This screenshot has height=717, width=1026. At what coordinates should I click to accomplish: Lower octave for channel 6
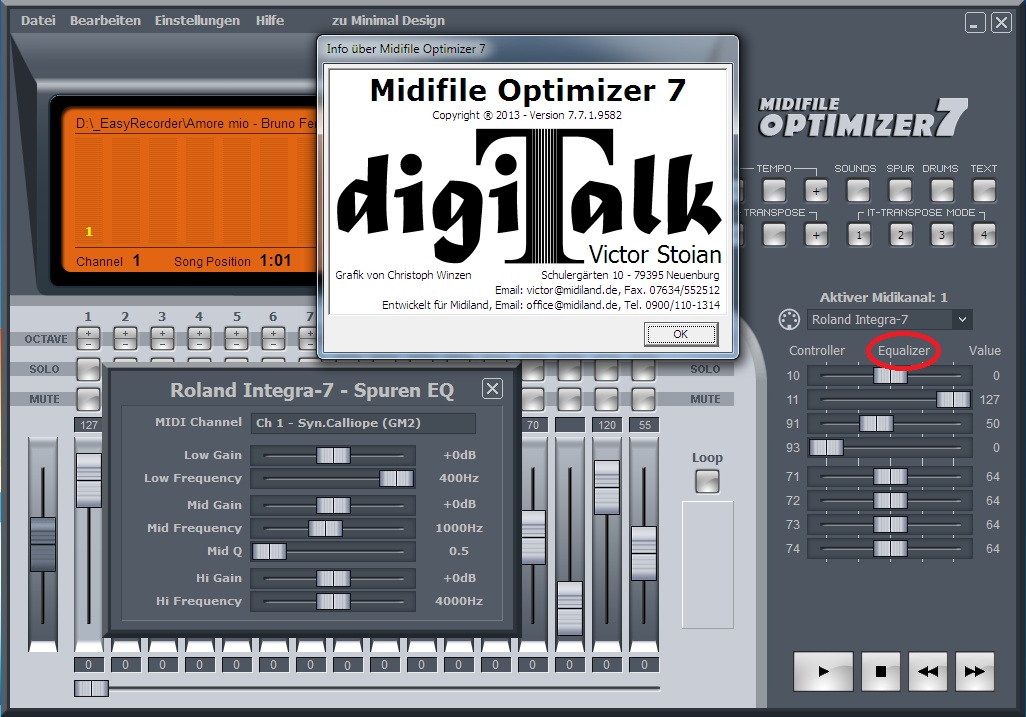pyautogui.click(x=274, y=344)
